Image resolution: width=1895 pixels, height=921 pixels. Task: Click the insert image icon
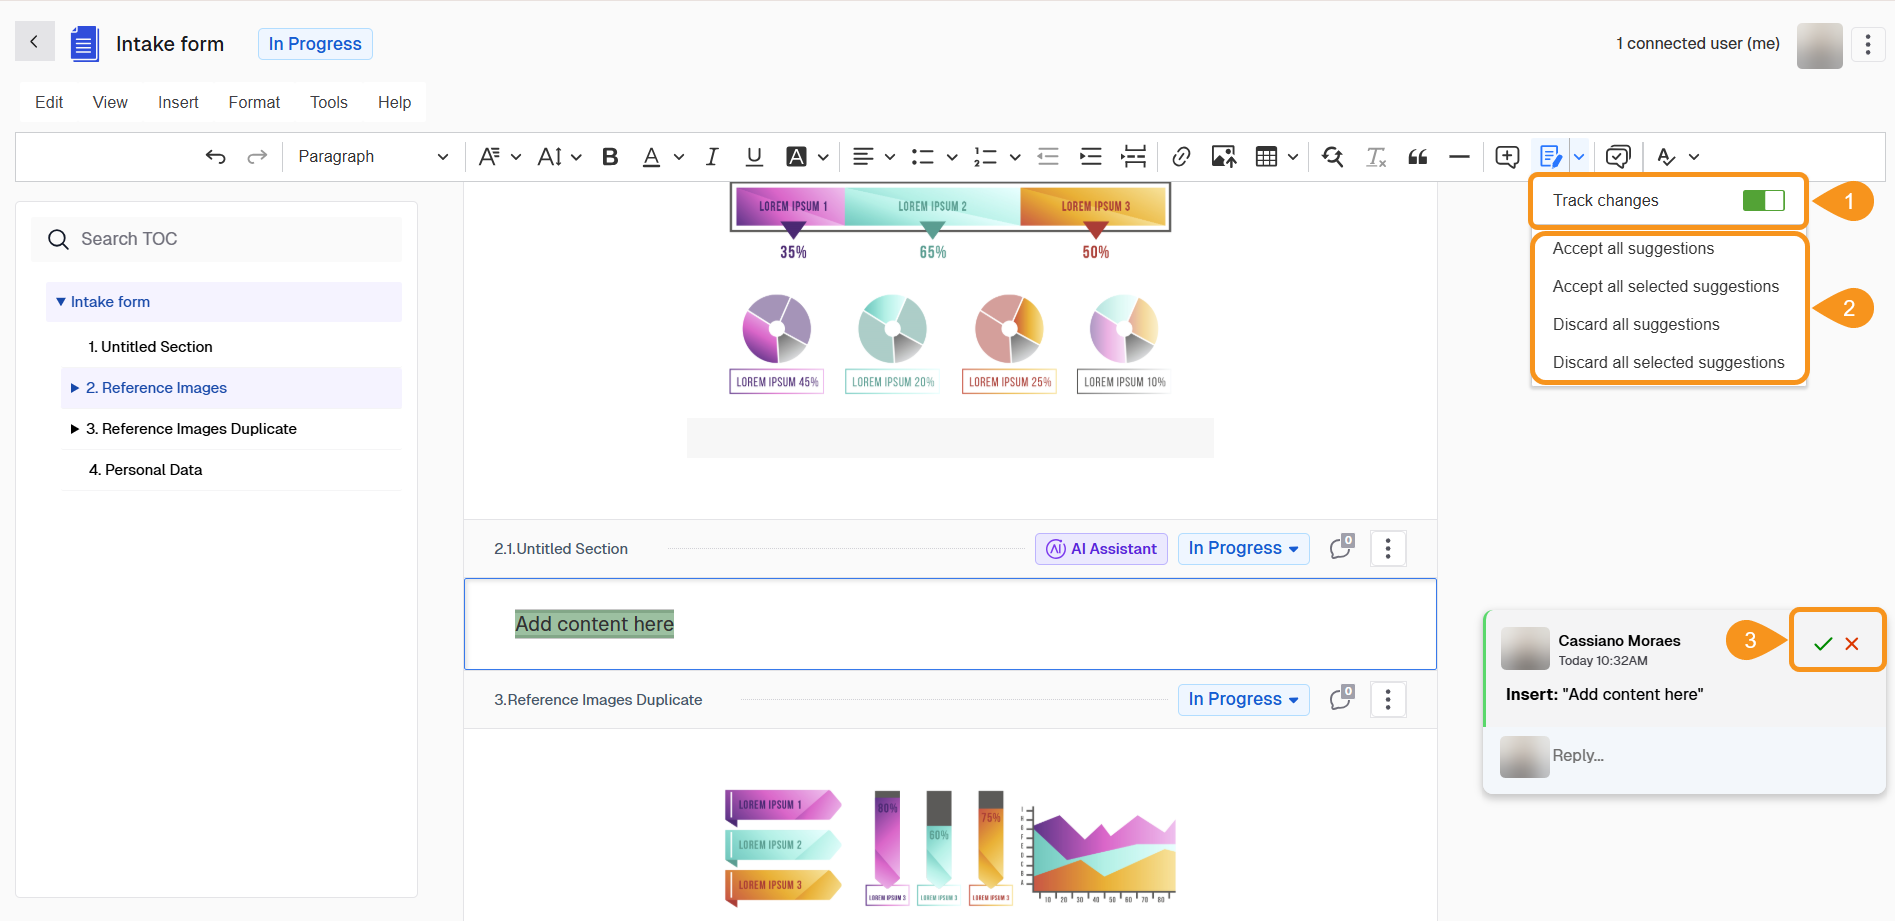tap(1223, 157)
